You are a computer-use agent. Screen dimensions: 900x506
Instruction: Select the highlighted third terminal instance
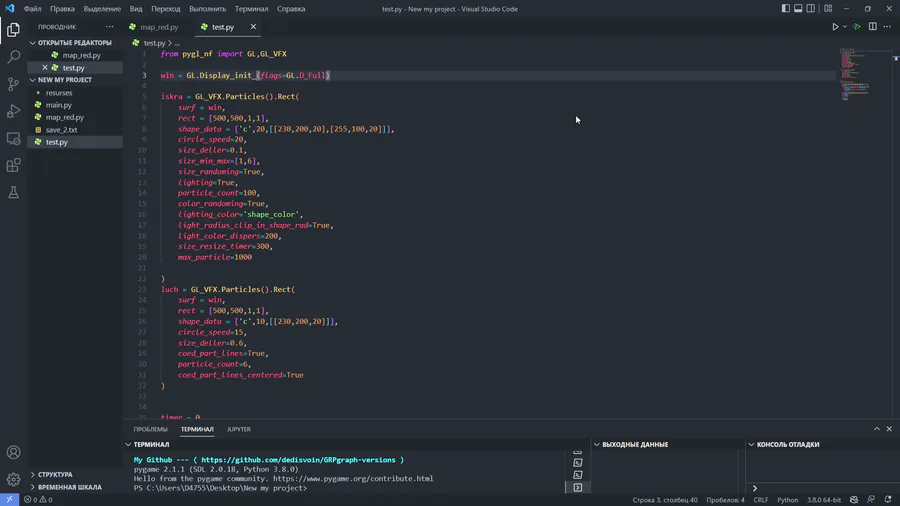pos(577,488)
